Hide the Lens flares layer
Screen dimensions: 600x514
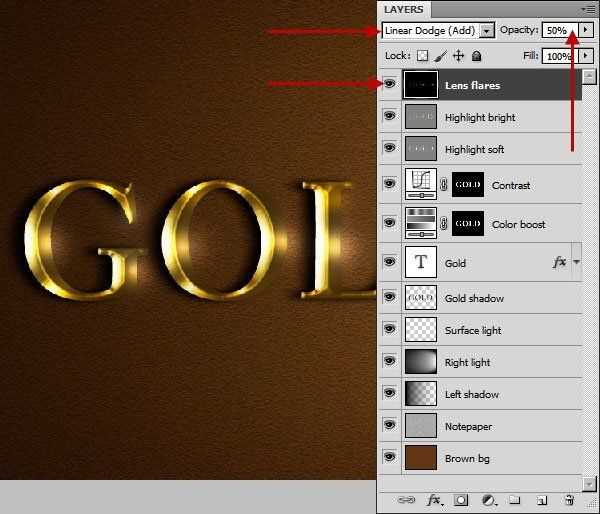pyautogui.click(x=390, y=84)
